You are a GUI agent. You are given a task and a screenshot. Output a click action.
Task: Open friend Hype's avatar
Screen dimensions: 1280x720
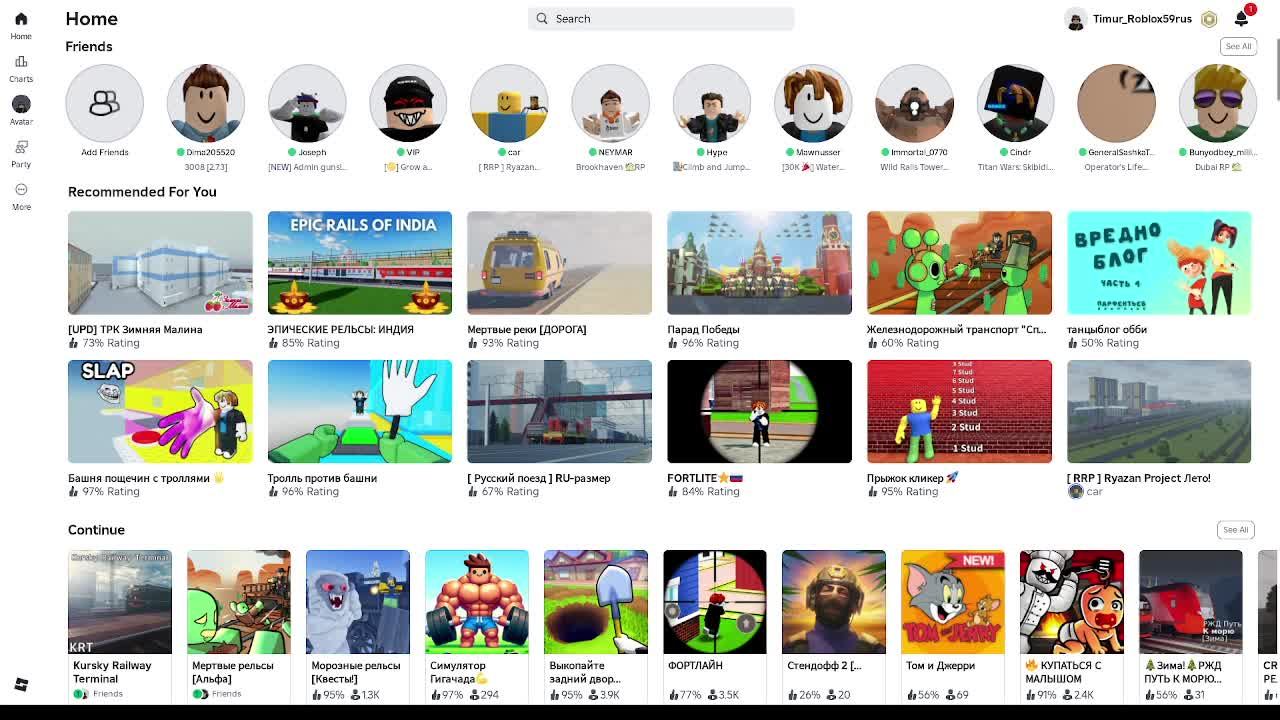[x=712, y=103]
